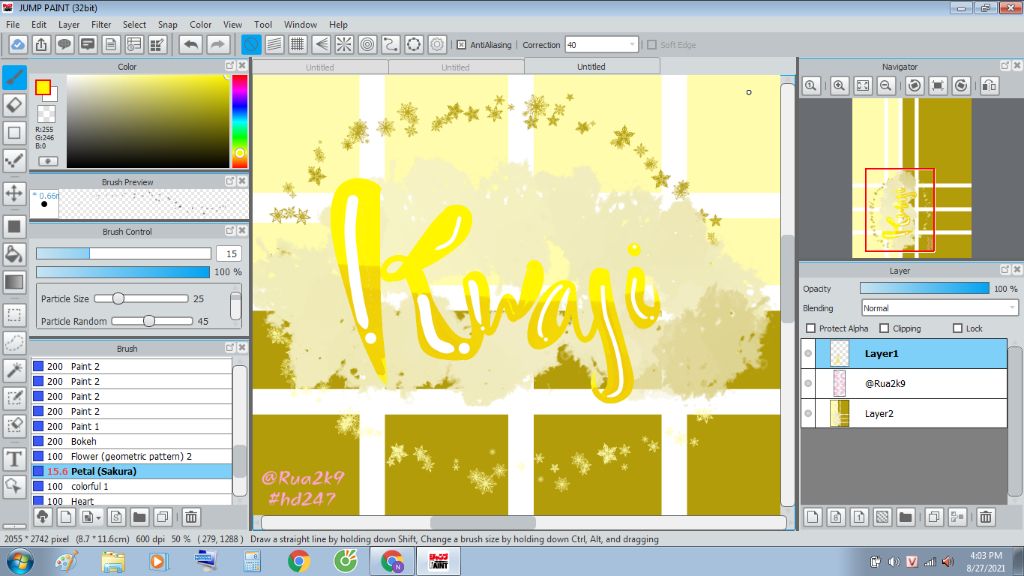Select the Gradient tool
This screenshot has width=1024, height=576.
pyautogui.click(x=14, y=282)
